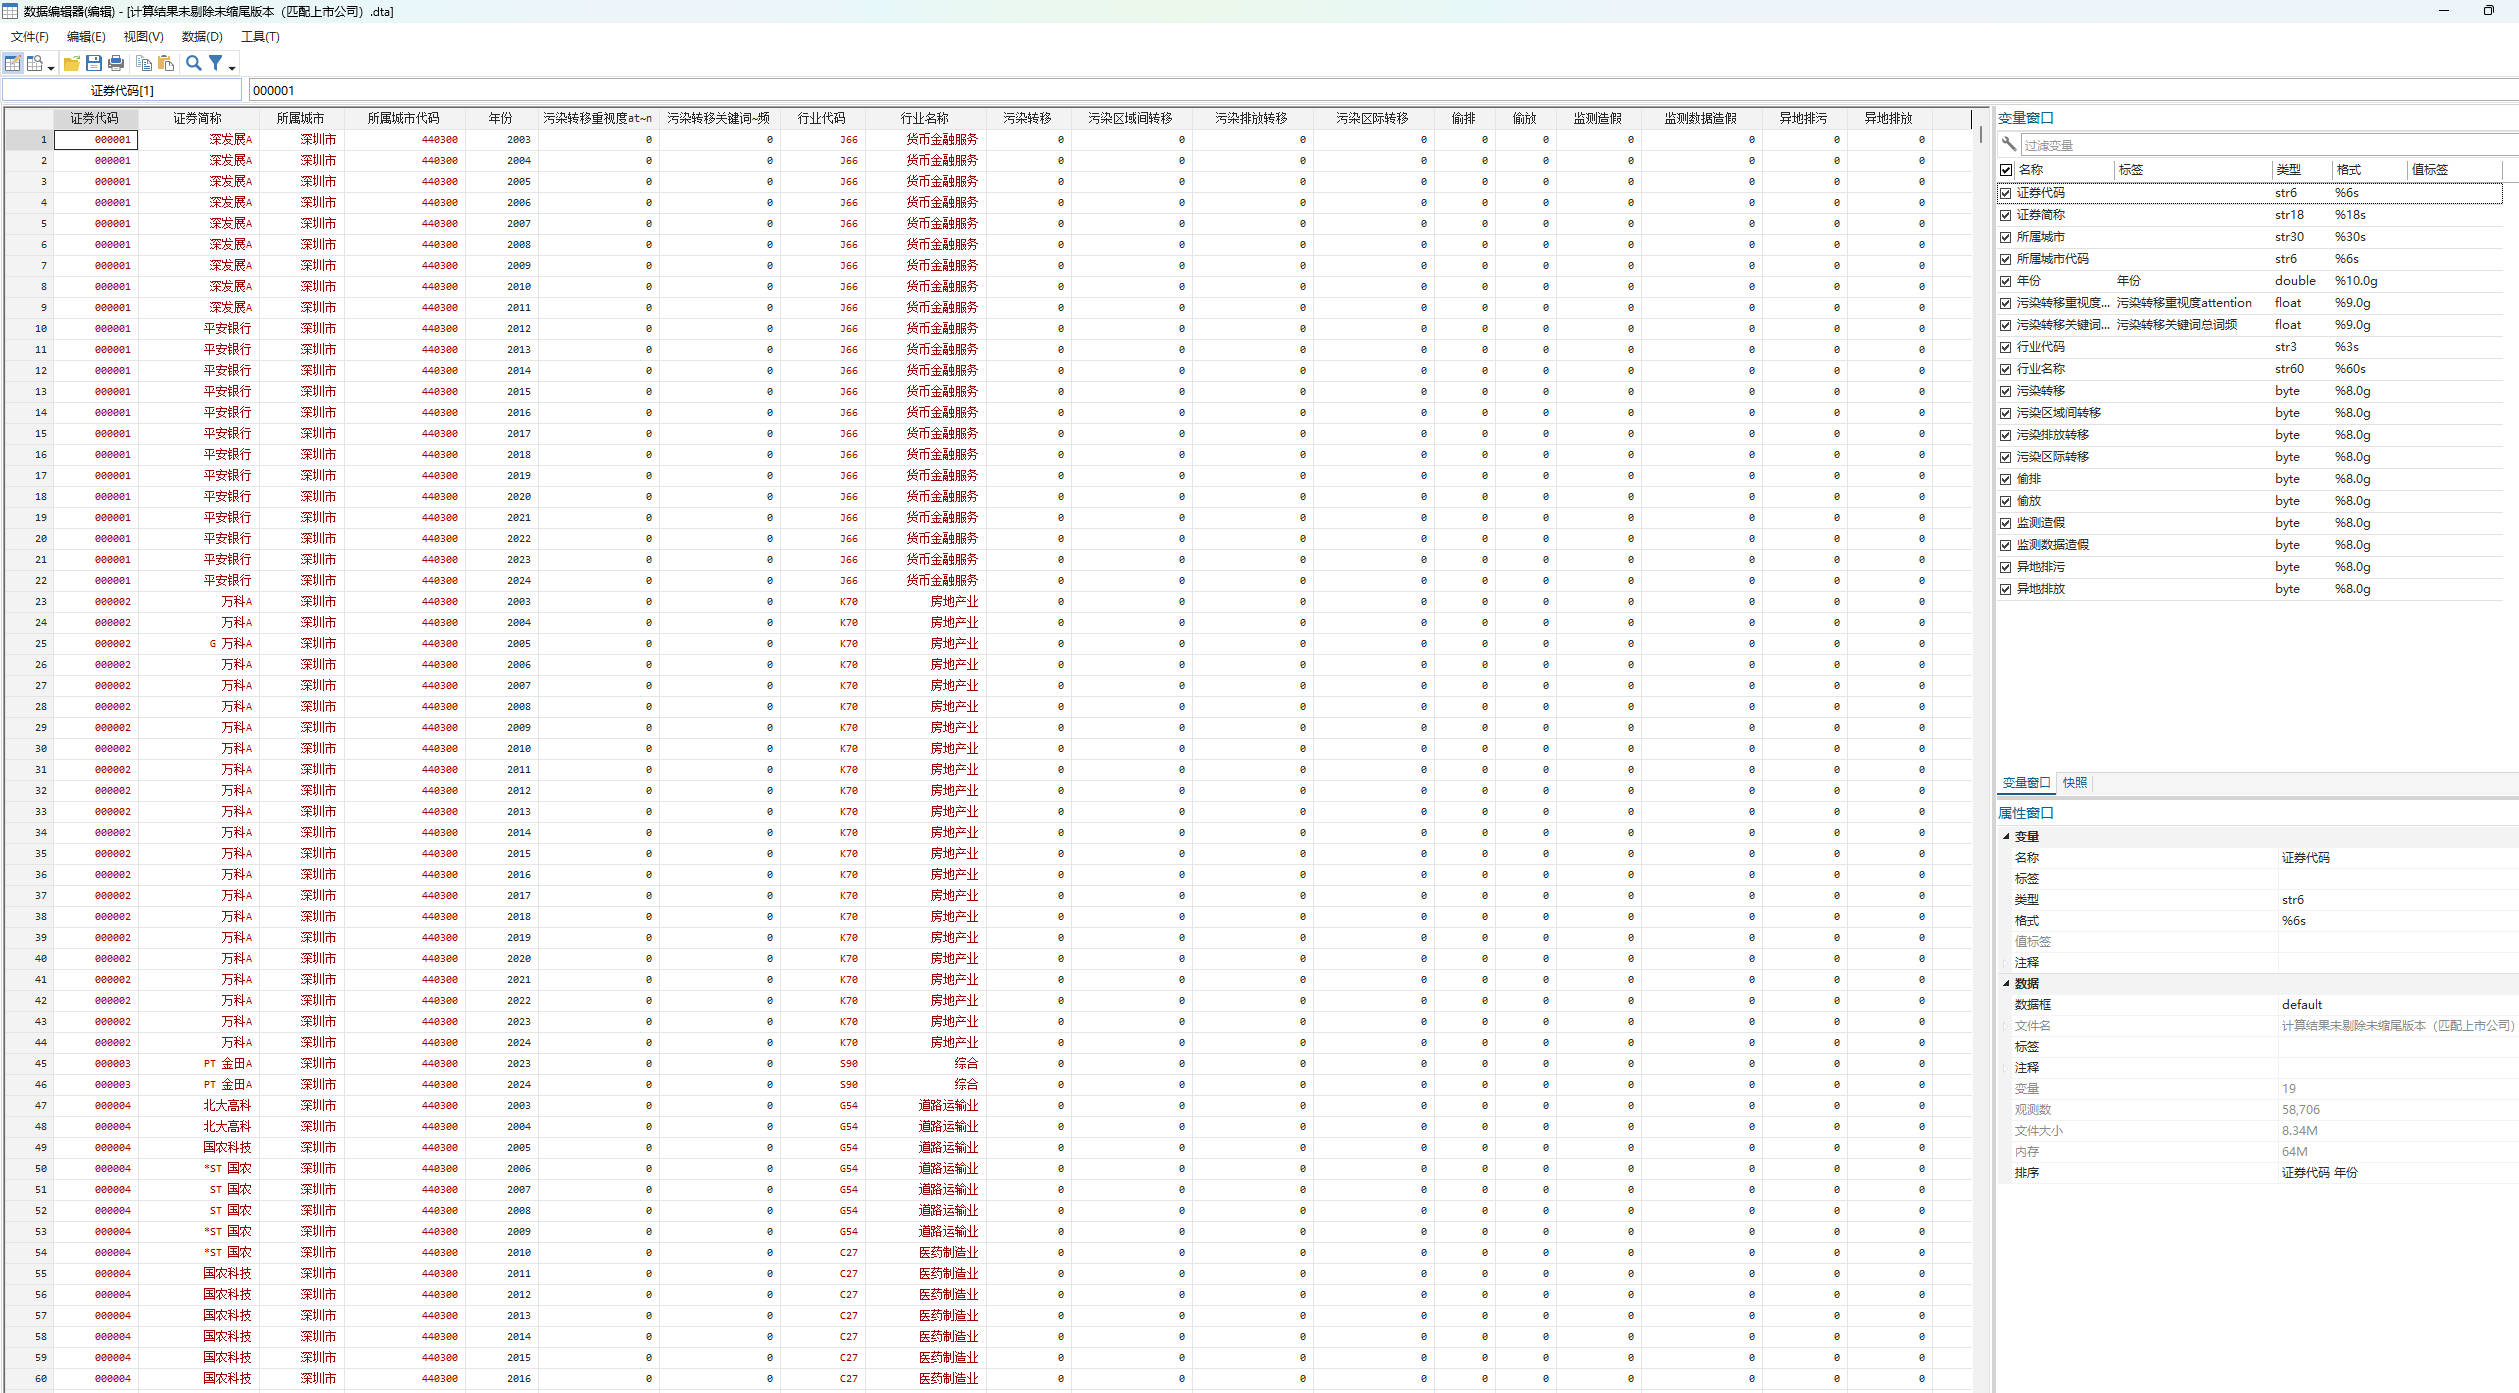Screen dimensions: 2519x1393
Task: Open the 数据(D) menu
Action: [201, 37]
